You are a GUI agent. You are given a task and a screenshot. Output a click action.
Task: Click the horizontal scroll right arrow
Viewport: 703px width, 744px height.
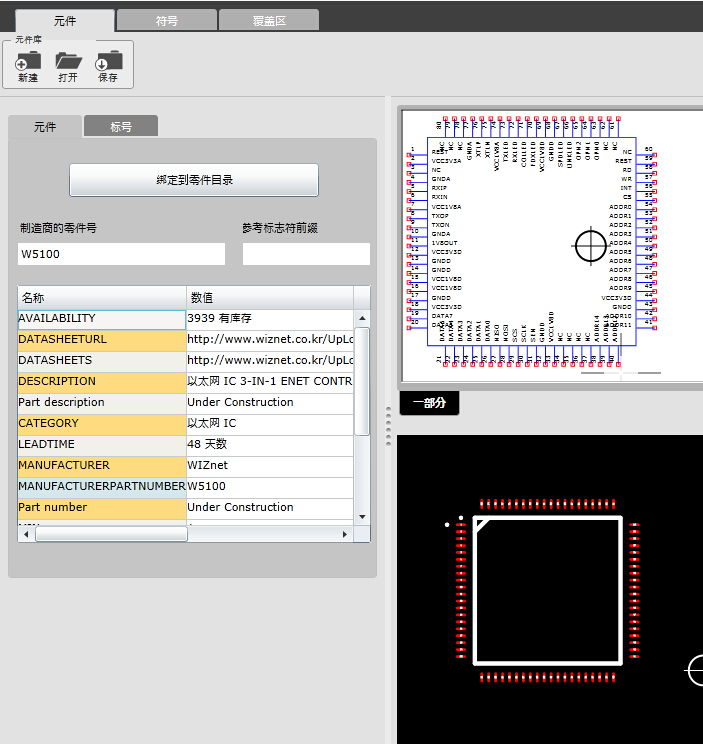tap(345, 534)
